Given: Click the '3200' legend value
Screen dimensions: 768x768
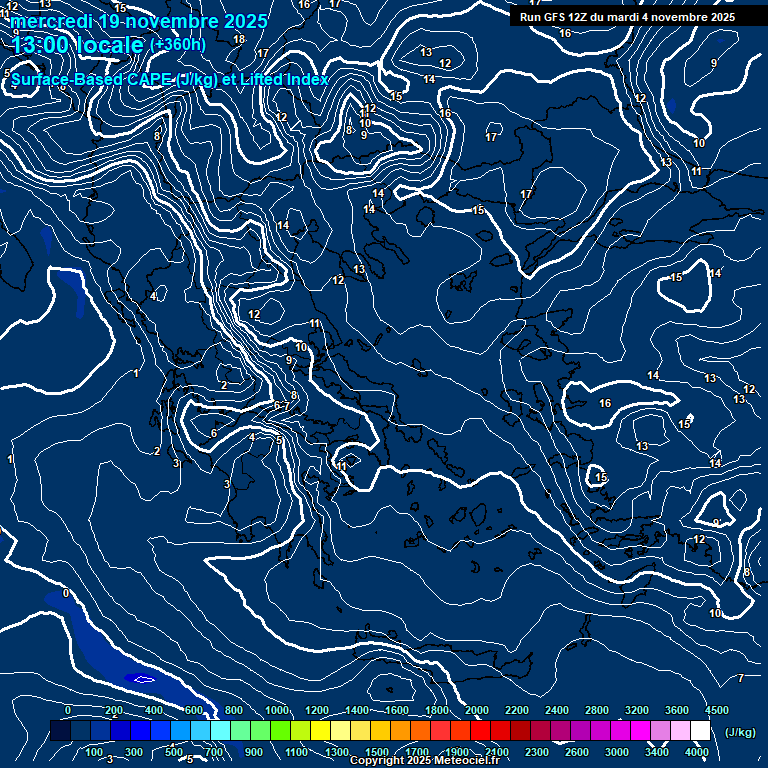Looking at the screenshot, I should (637, 710).
